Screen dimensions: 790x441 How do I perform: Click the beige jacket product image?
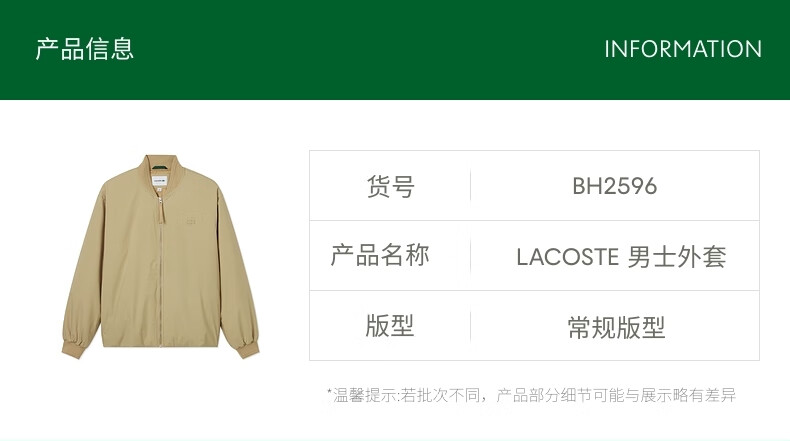[161, 257]
